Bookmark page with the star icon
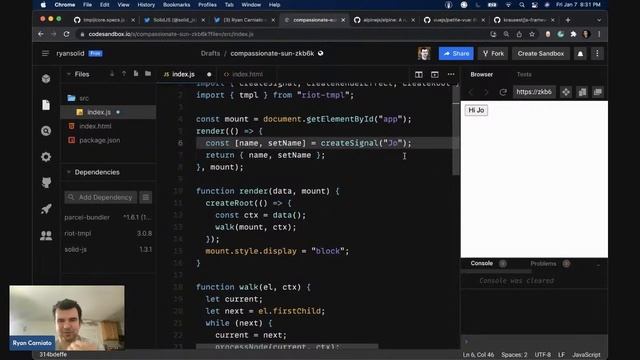640x360 pixels. coord(532,34)
